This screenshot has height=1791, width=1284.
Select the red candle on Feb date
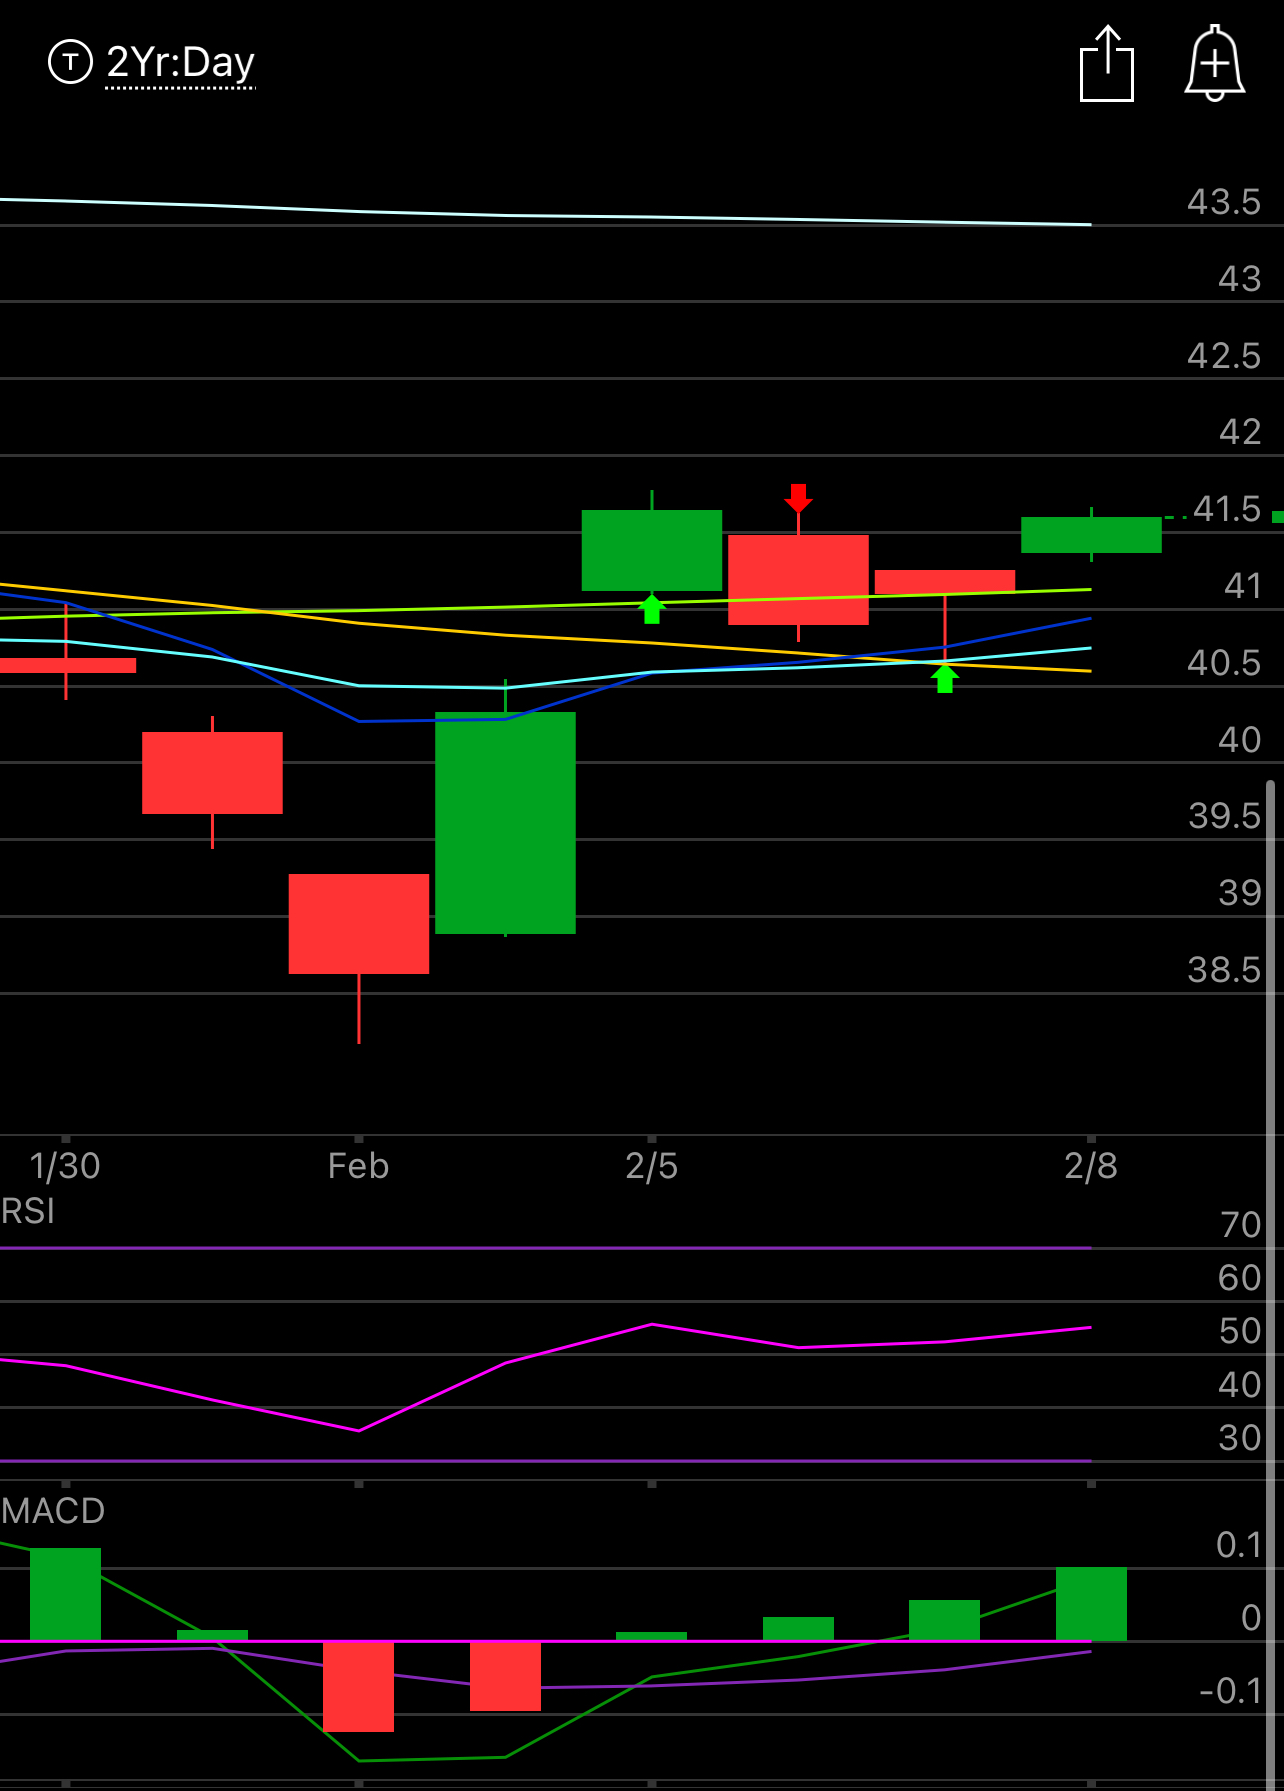[x=359, y=923]
